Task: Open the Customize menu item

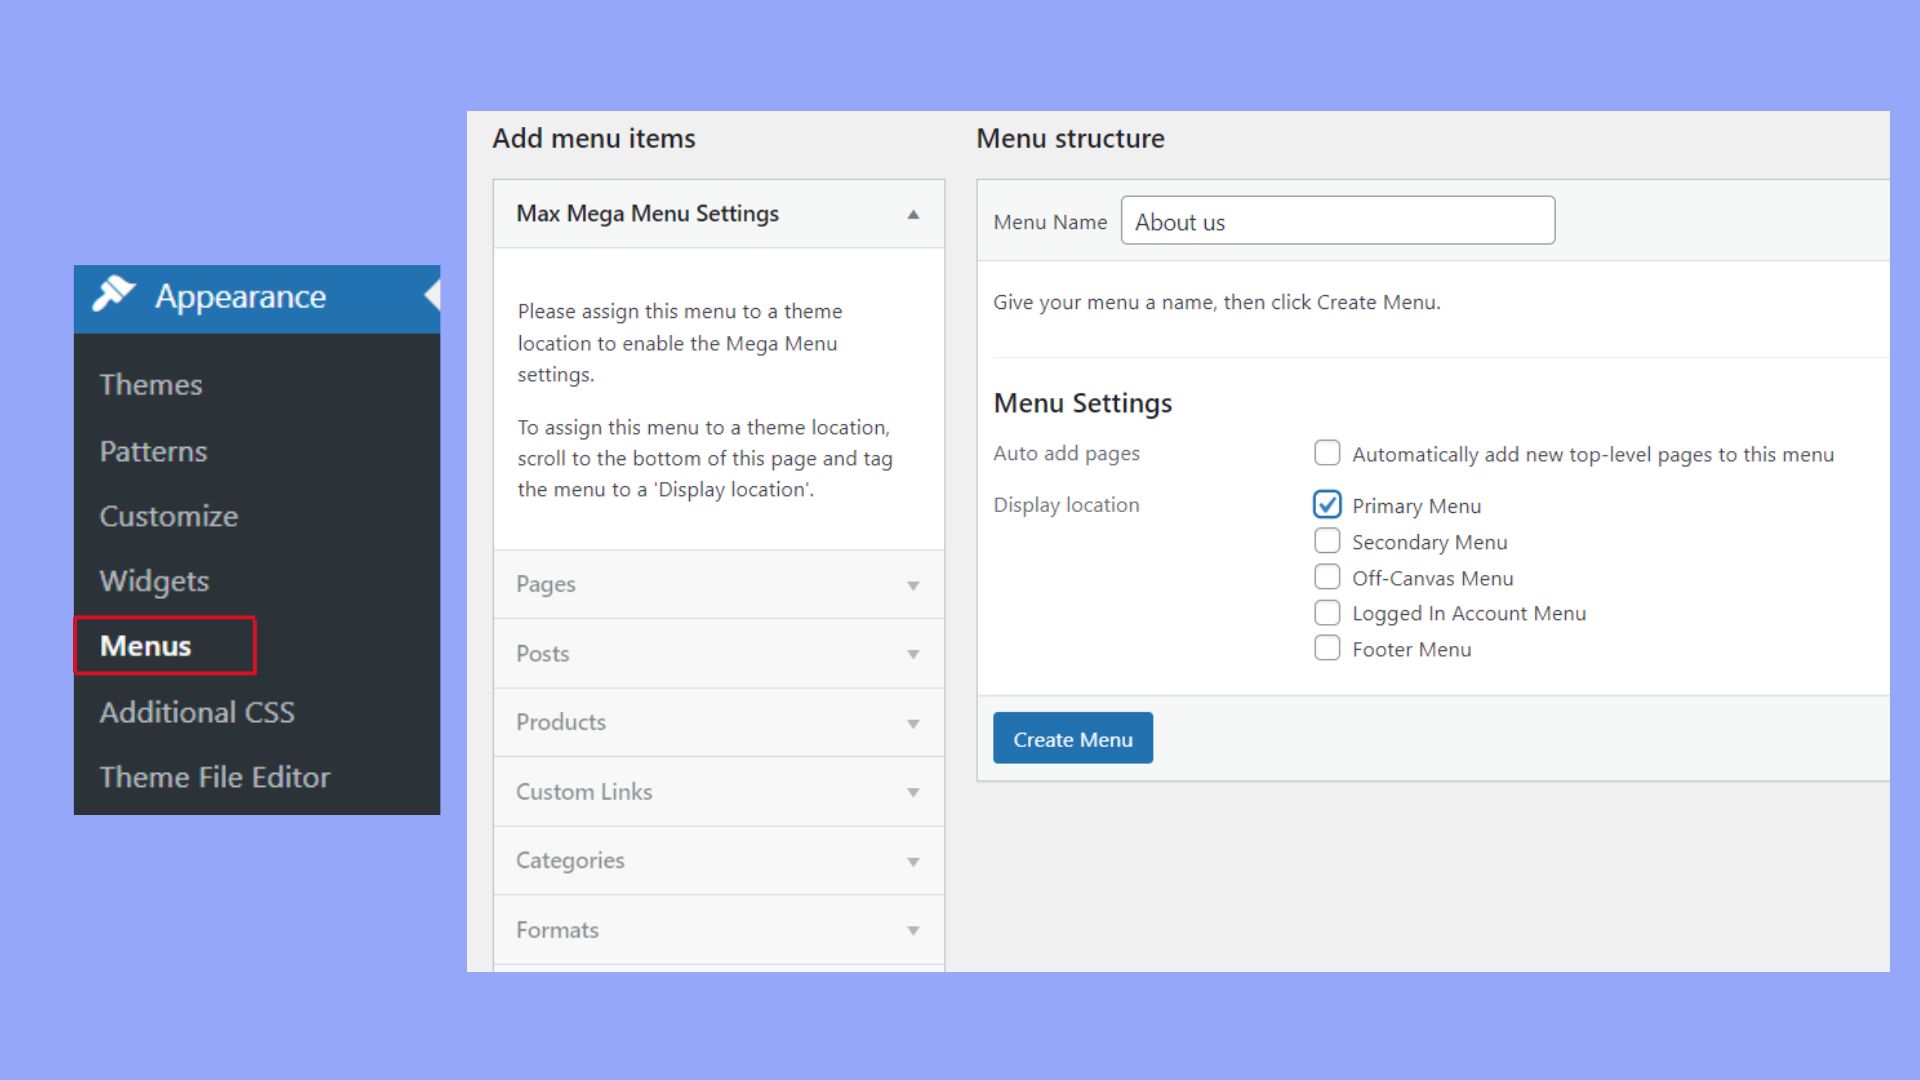Action: point(169,516)
